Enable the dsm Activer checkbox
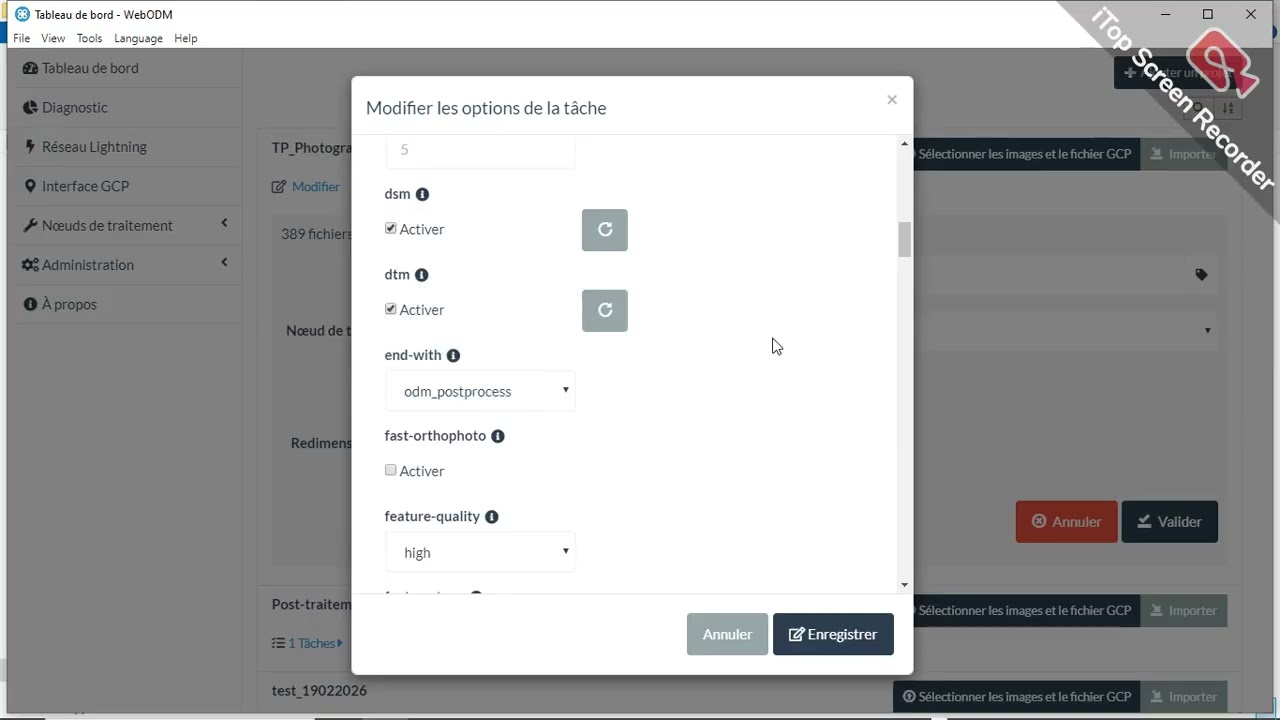 pos(391,228)
